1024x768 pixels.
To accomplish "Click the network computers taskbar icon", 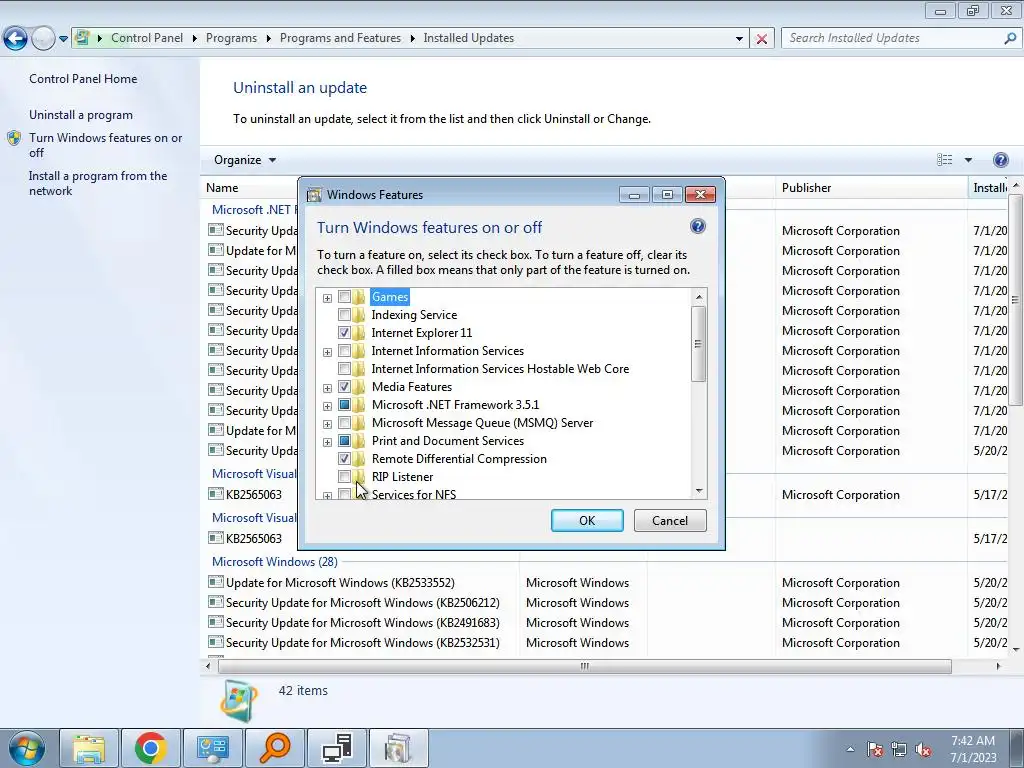I will [337, 748].
